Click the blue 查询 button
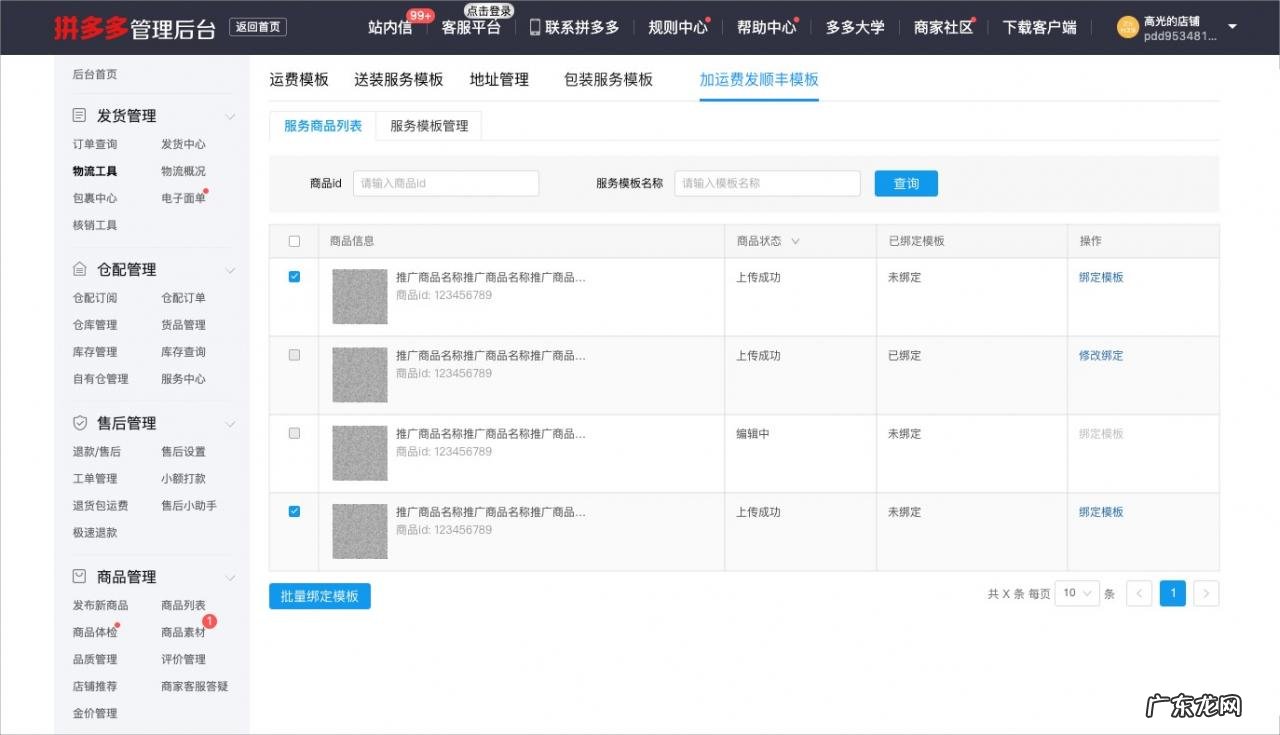 pyautogui.click(x=905, y=183)
